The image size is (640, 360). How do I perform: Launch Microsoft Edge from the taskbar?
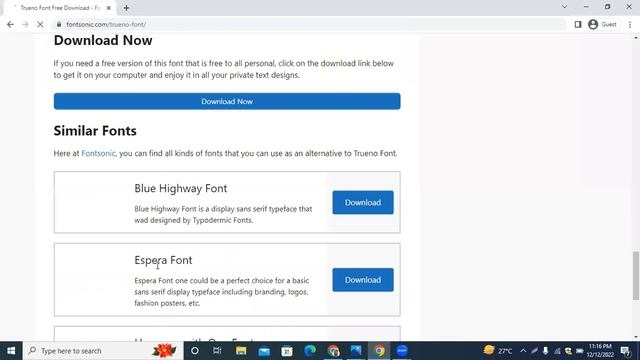tap(310, 351)
